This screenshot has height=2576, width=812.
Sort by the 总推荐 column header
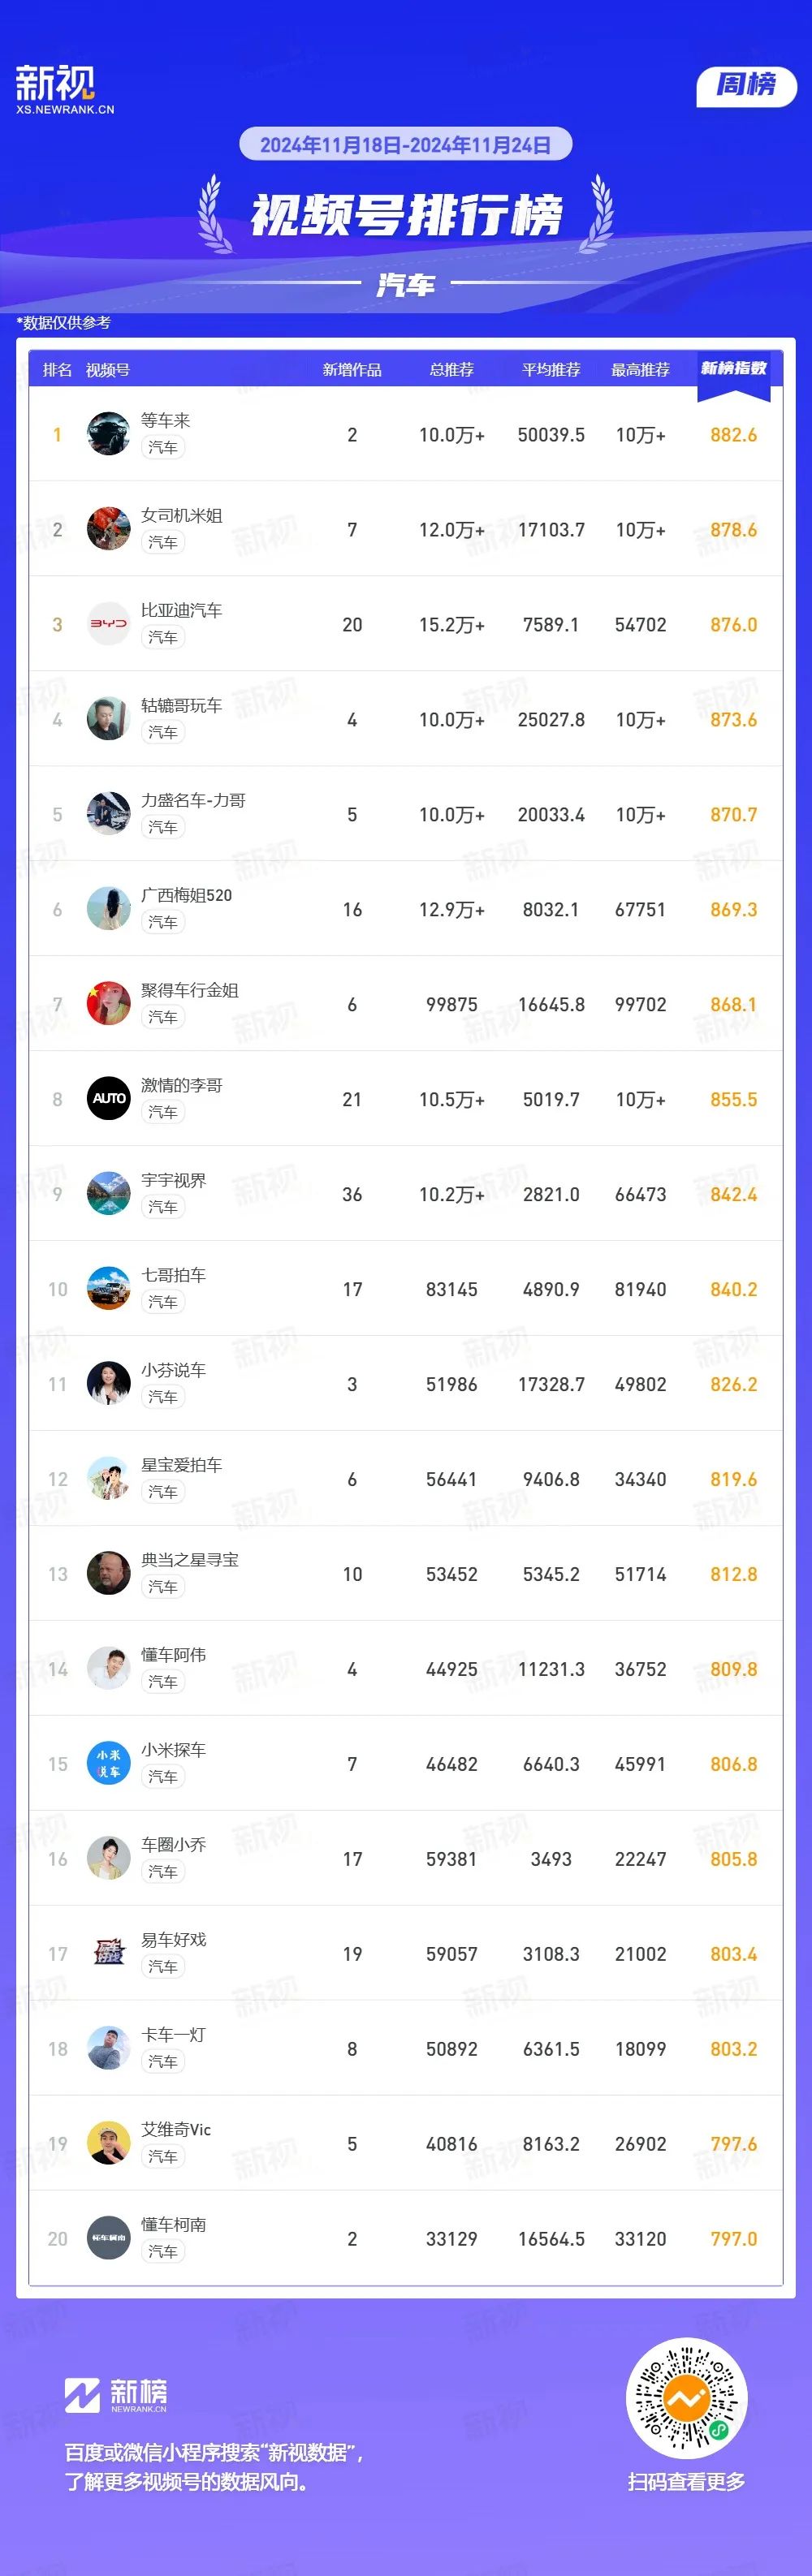[x=452, y=370]
